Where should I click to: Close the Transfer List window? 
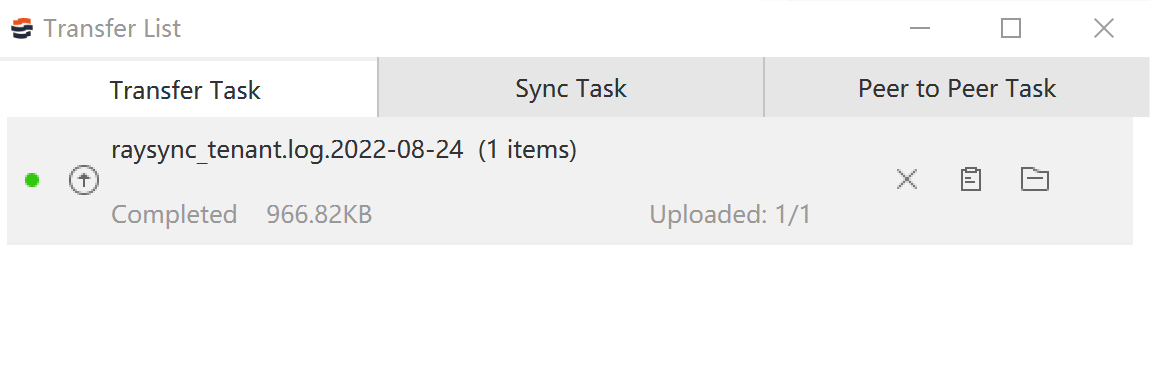[x=1104, y=29]
